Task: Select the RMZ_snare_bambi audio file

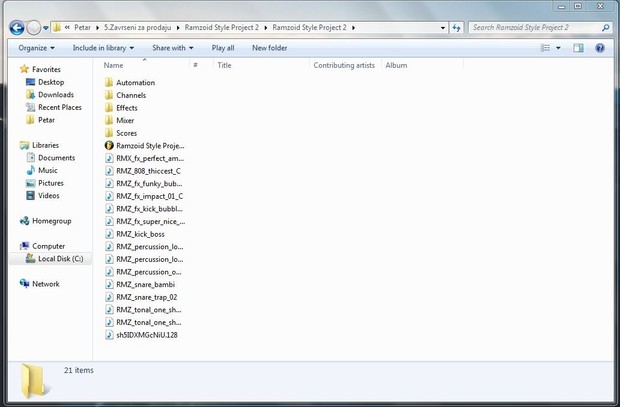Action: [144, 284]
